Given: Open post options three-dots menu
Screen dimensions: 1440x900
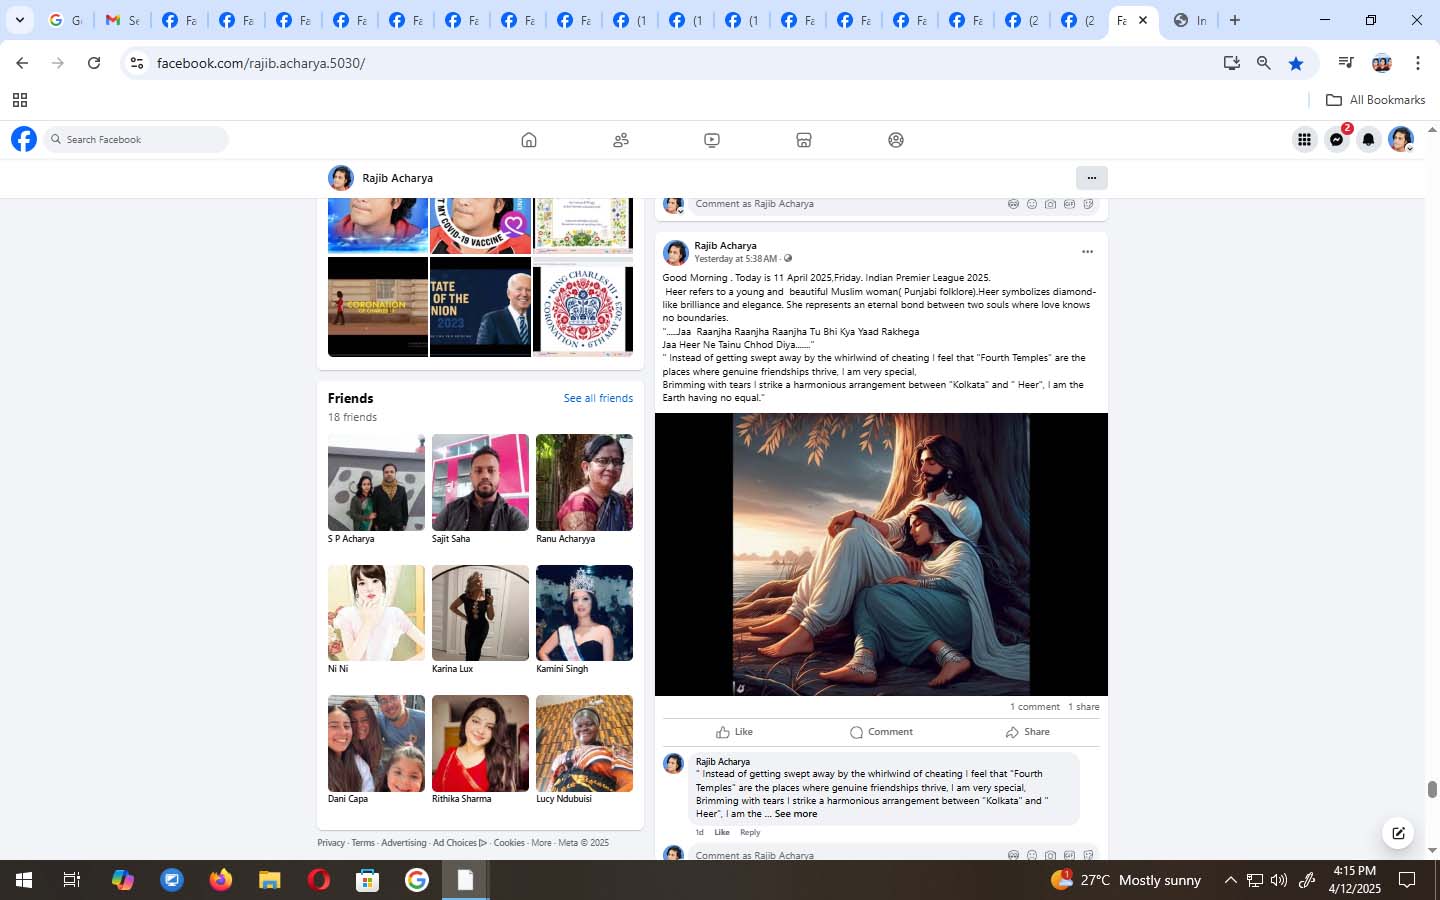Looking at the screenshot, I should click(x=1087, y=252).
